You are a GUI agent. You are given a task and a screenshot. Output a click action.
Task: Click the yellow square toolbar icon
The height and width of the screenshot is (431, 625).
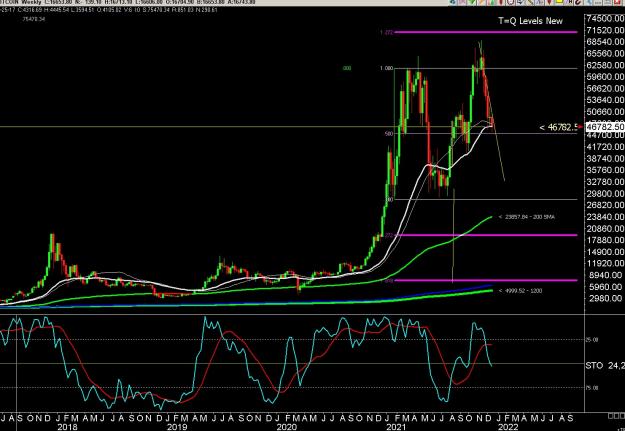click(x=559, y=2)
